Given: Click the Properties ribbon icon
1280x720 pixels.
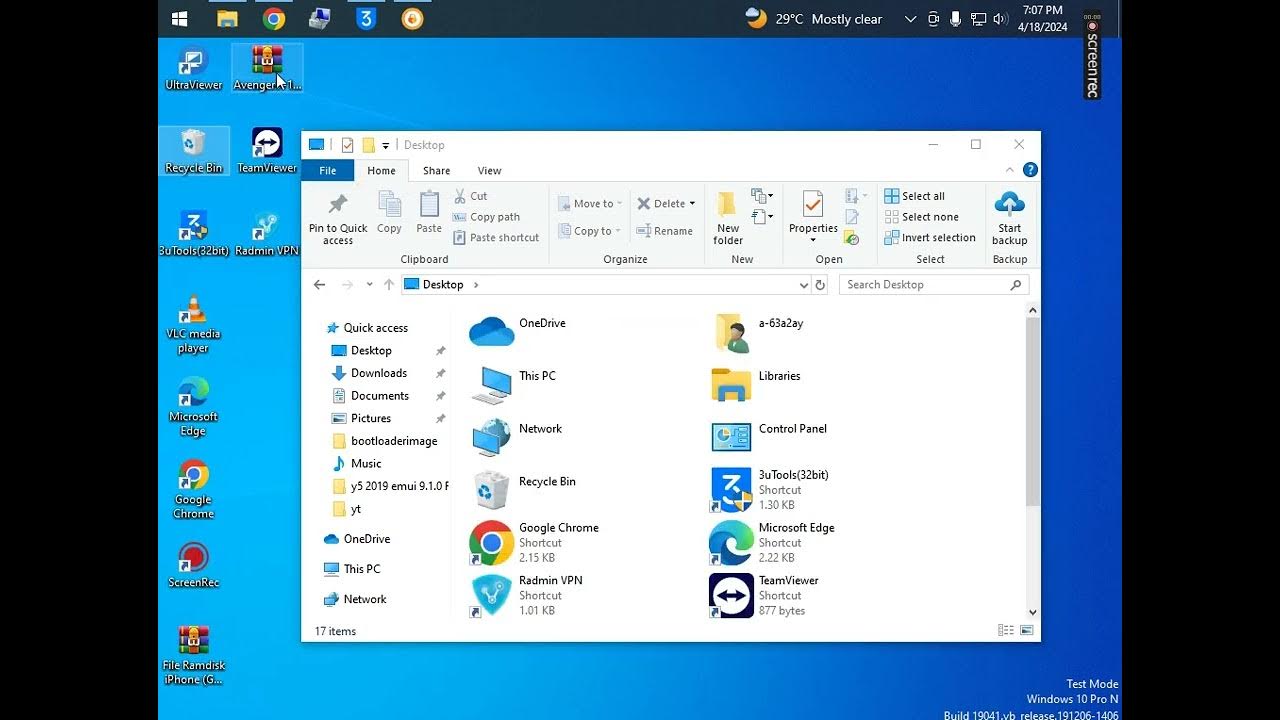Looking at the screenshot, I should [813, 206].
